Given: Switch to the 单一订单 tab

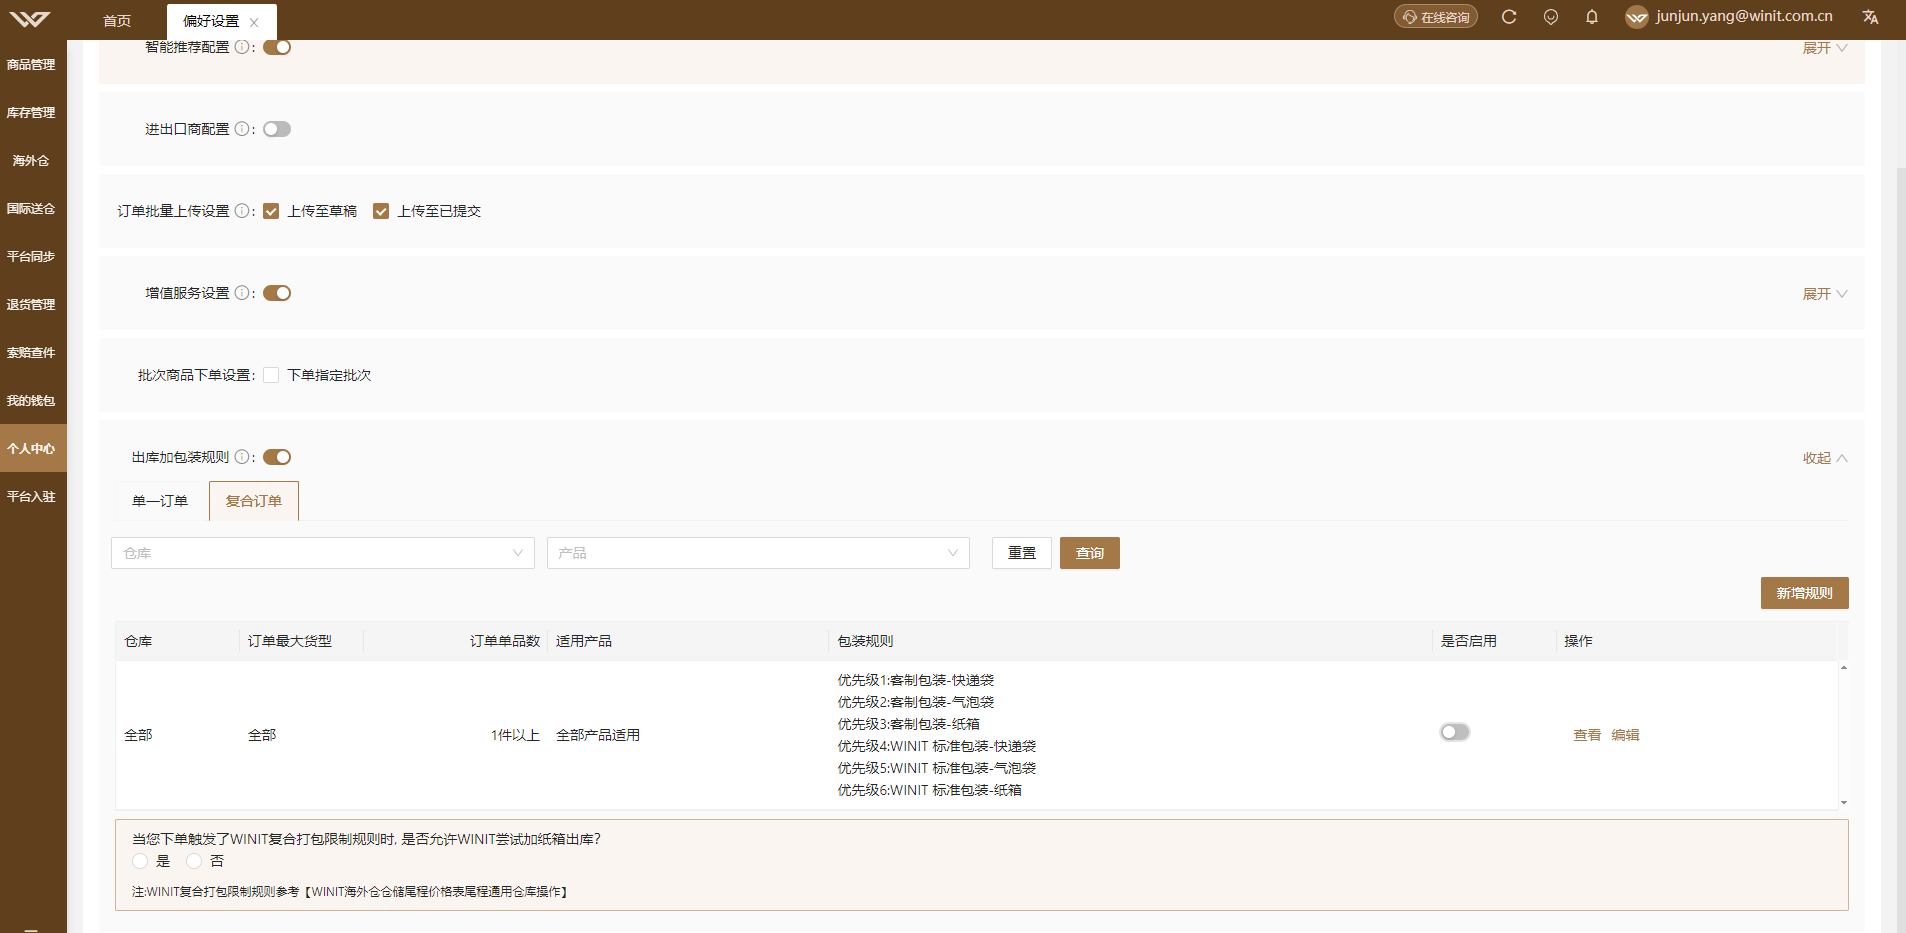Looking at the screenshot, I should (160, 501).
